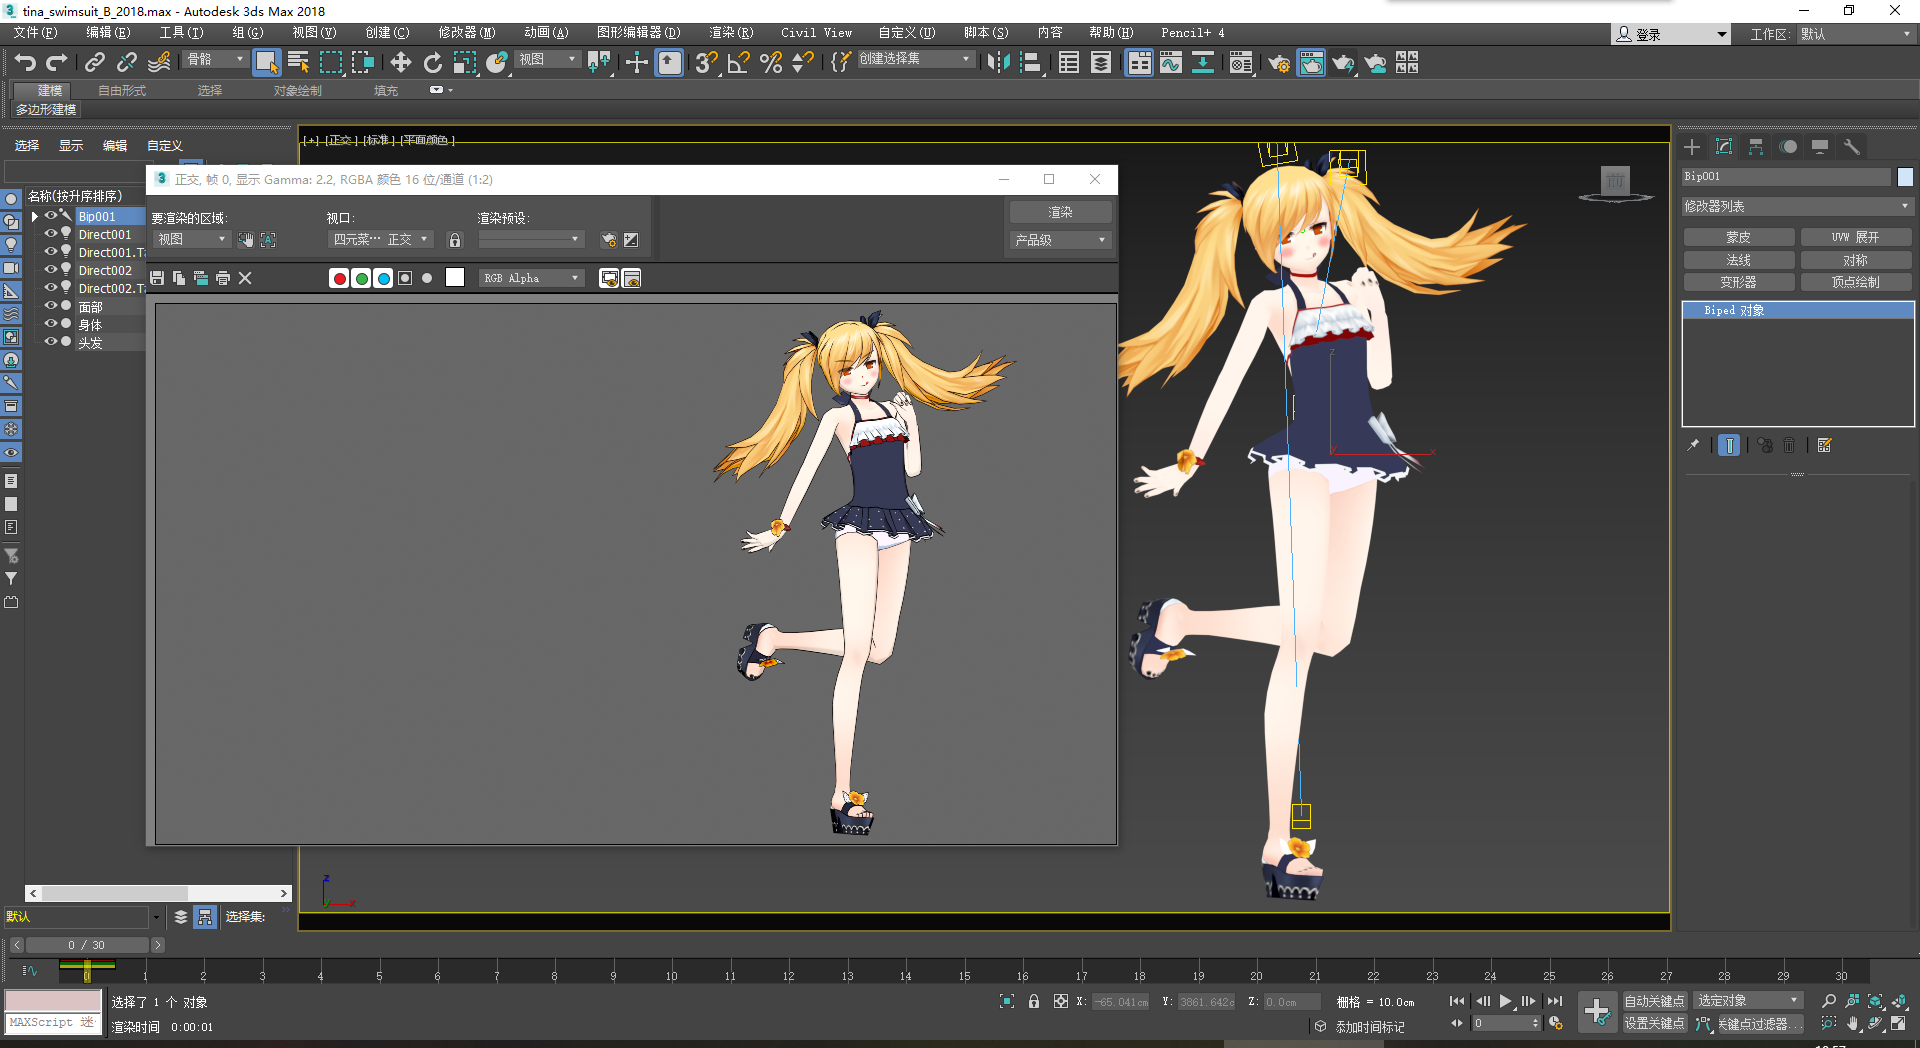The height and width of the screenshot is (1048, 1920).
Task: Toggle the Angle Snap icon
Action: [738, 63]
